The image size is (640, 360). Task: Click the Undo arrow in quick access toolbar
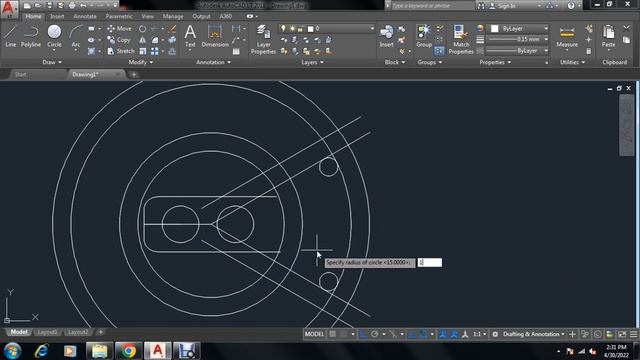point(83,5)
